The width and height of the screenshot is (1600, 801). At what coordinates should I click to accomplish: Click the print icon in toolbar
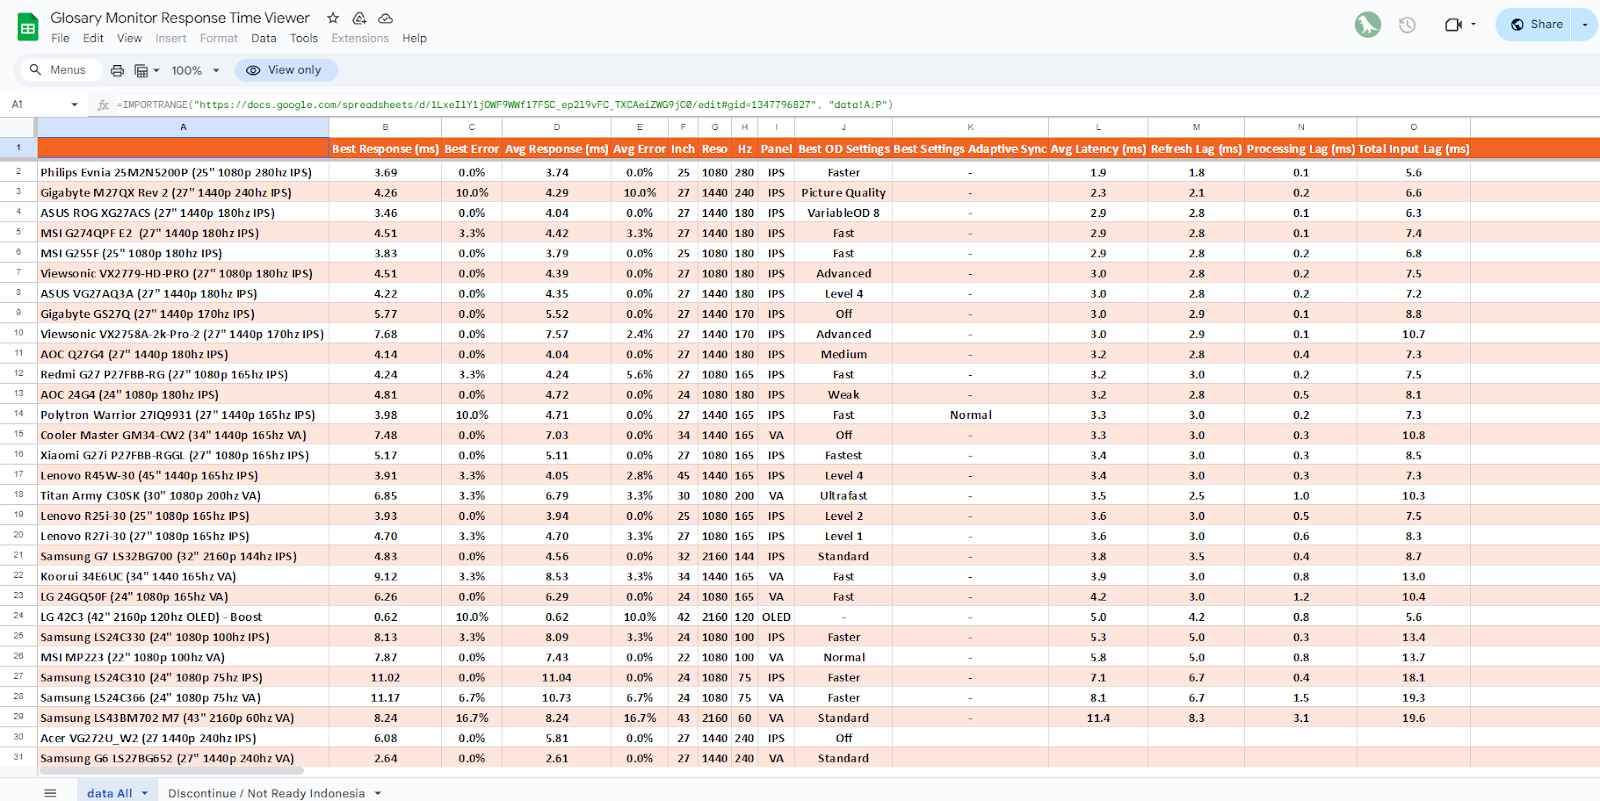click(117, 70)
